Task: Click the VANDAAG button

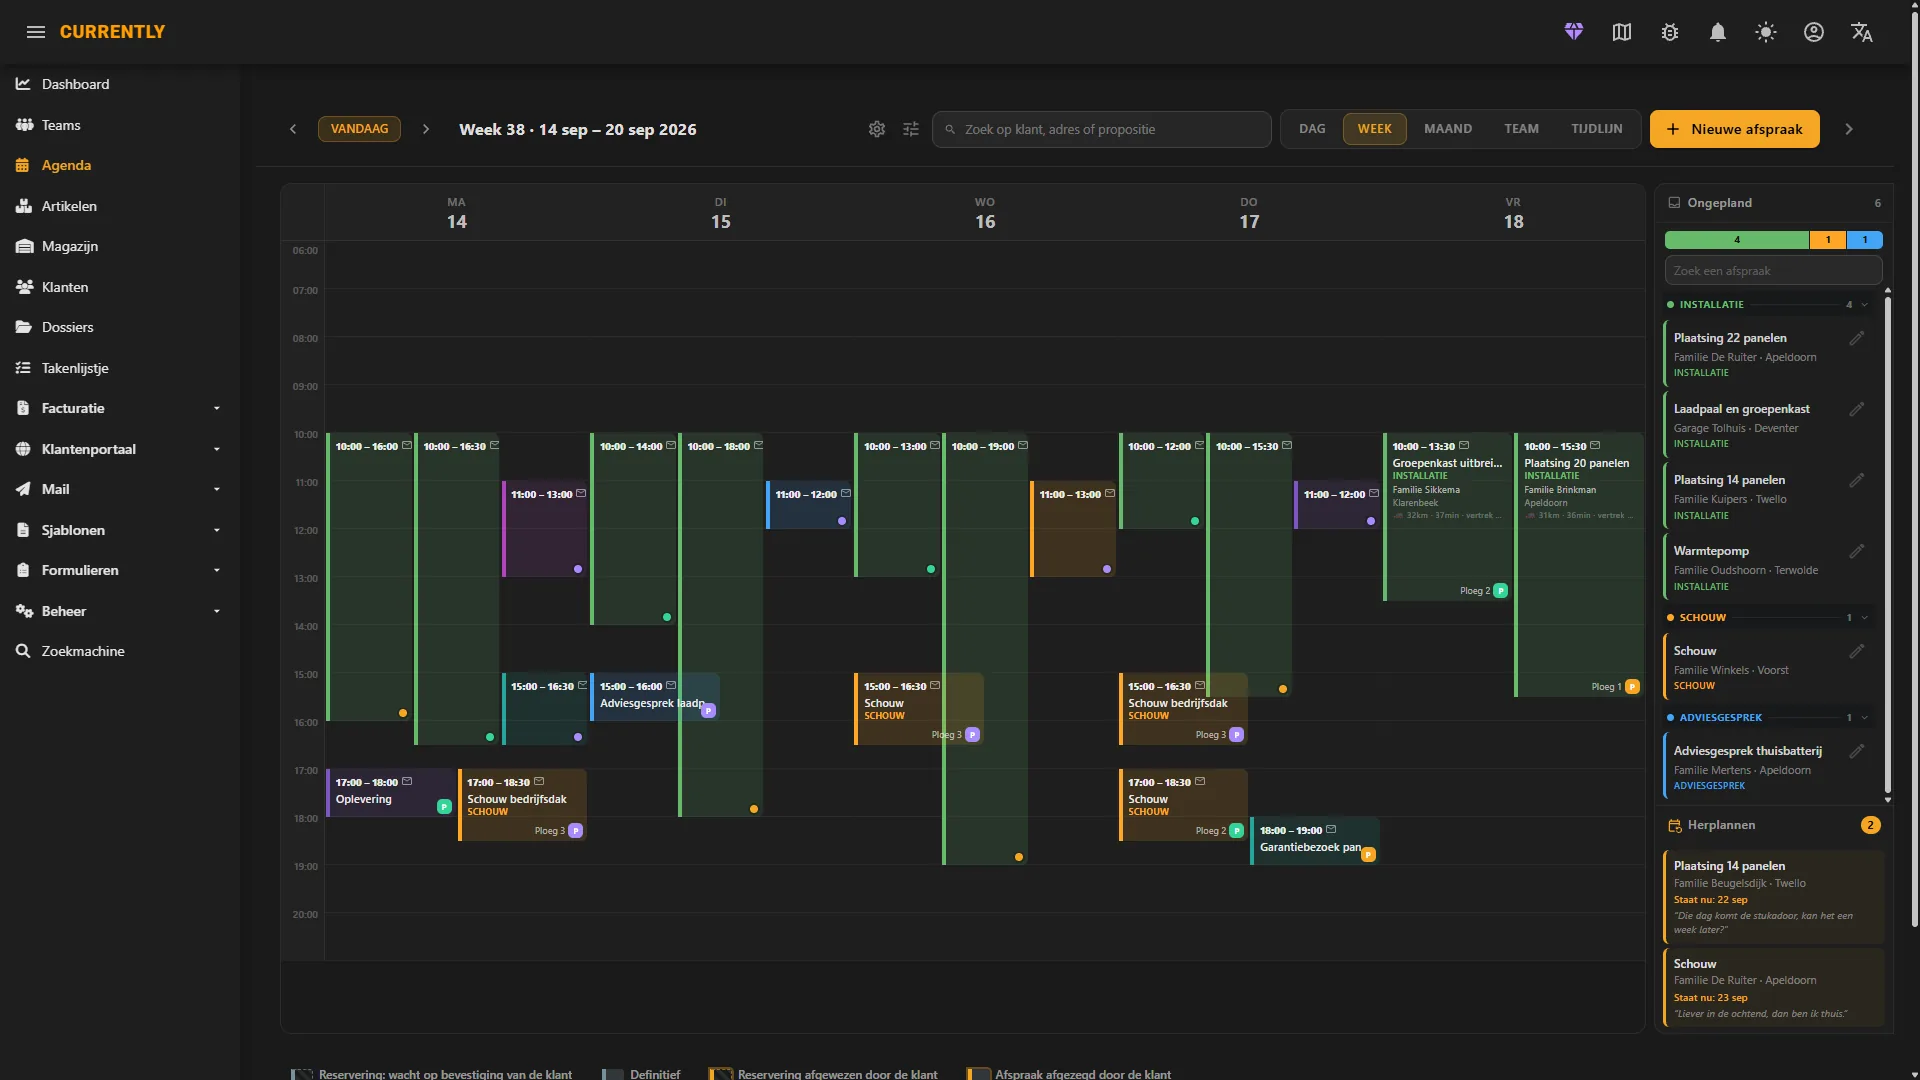Action: (x=359, y=129)
